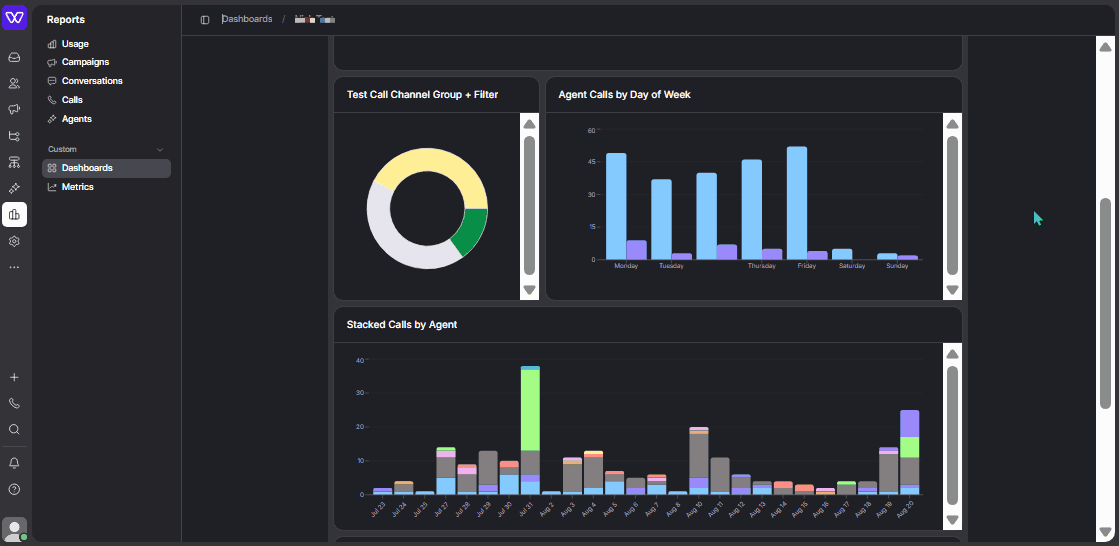
Task: Click the blue Thursday bar
Action: [x=751, y=209]
